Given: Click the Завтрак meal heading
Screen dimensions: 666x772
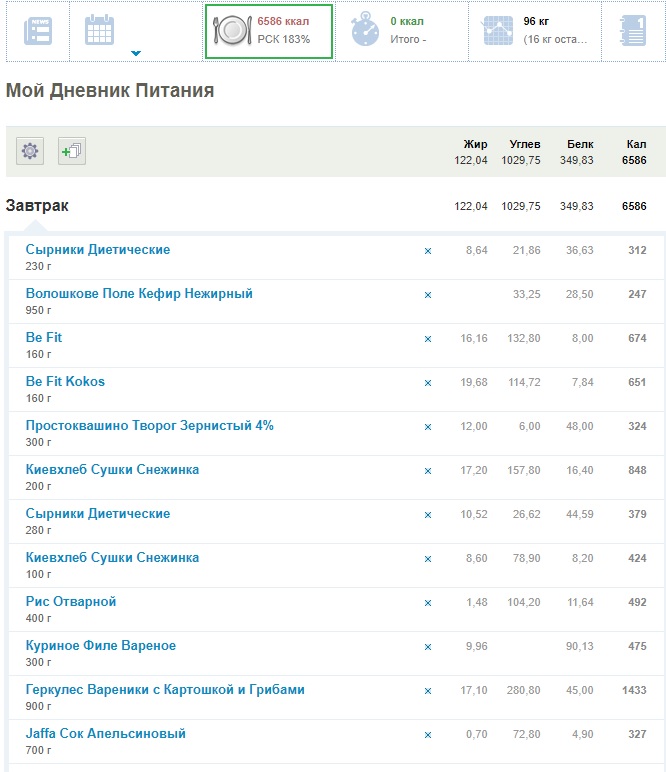Looking at the screenshot, I should pos(38,206).
